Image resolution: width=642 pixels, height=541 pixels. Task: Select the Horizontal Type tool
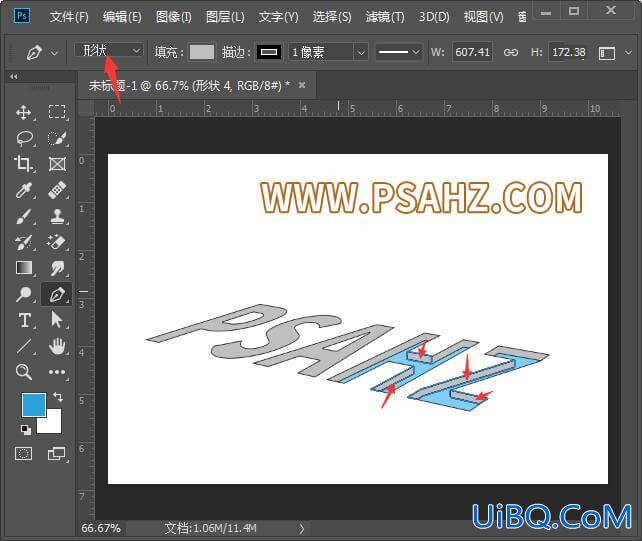(x=24, y=320)
